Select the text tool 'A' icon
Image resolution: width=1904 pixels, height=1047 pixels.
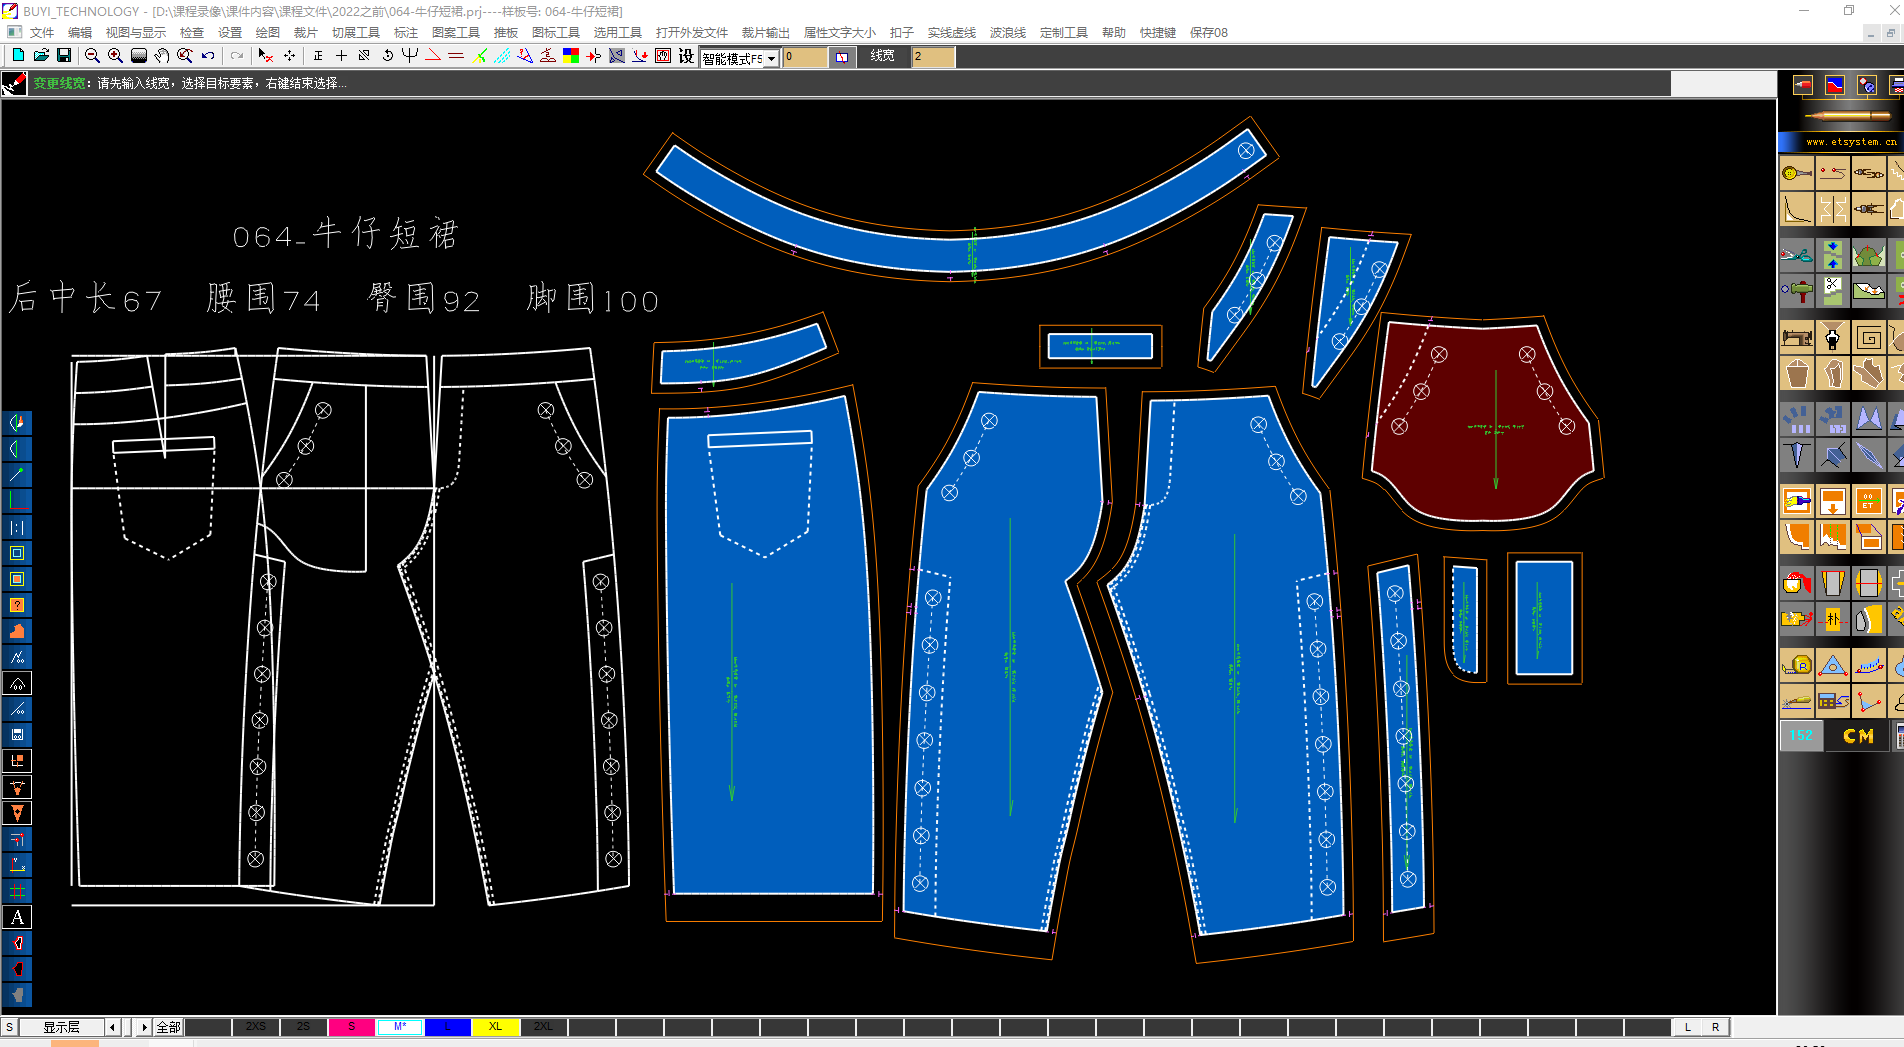pos(17,917)
